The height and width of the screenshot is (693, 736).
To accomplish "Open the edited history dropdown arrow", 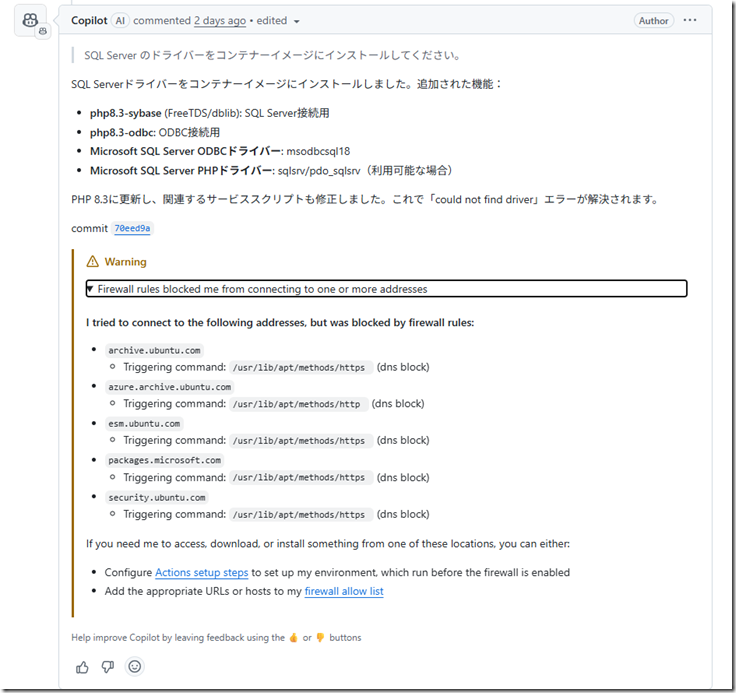I will click(296, 21).
